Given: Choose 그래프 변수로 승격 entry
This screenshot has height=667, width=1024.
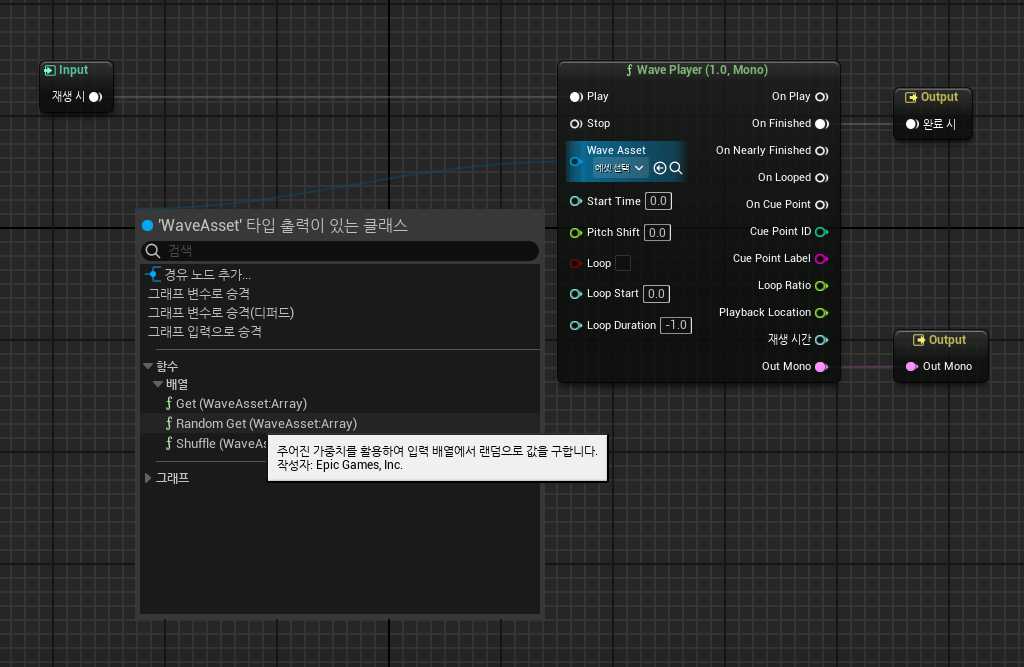Looking at the screenshot, I should click(x=340, y=293).
